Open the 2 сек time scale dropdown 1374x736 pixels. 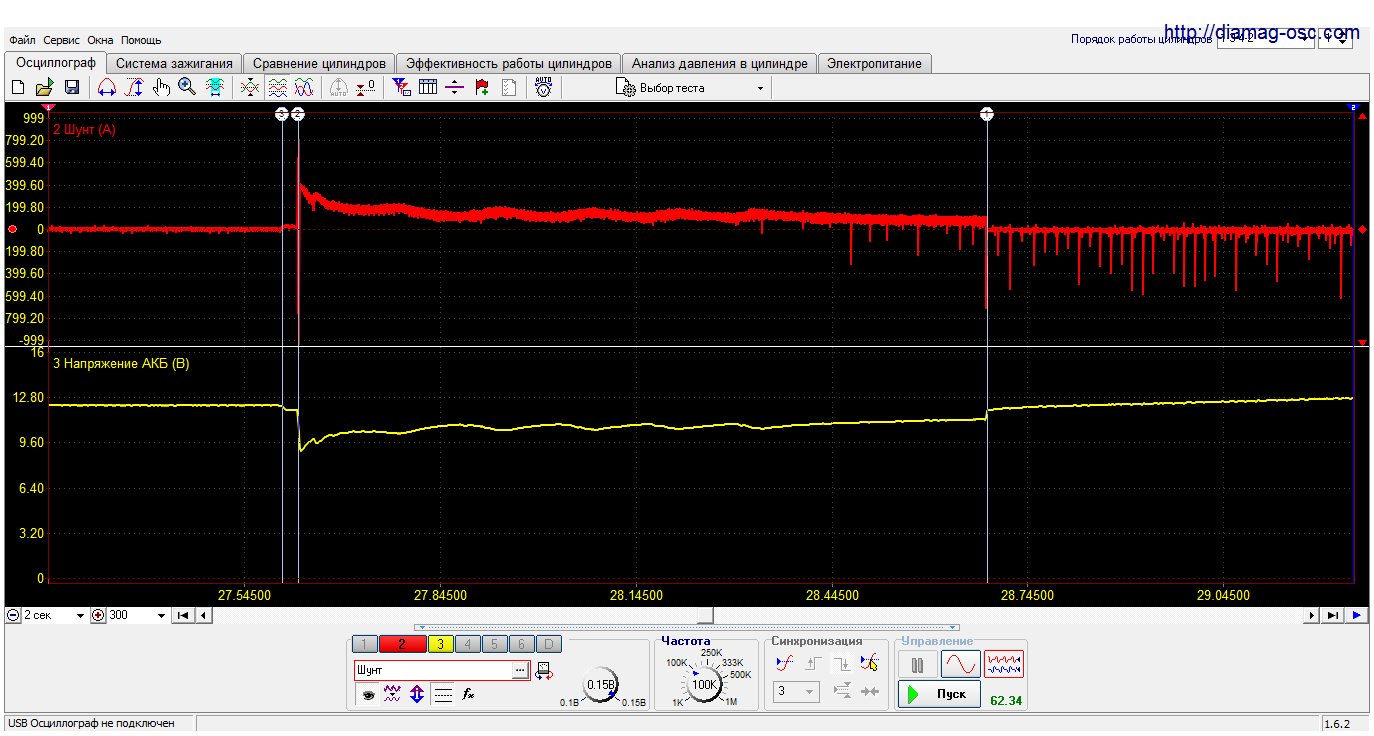click(54, 615)
